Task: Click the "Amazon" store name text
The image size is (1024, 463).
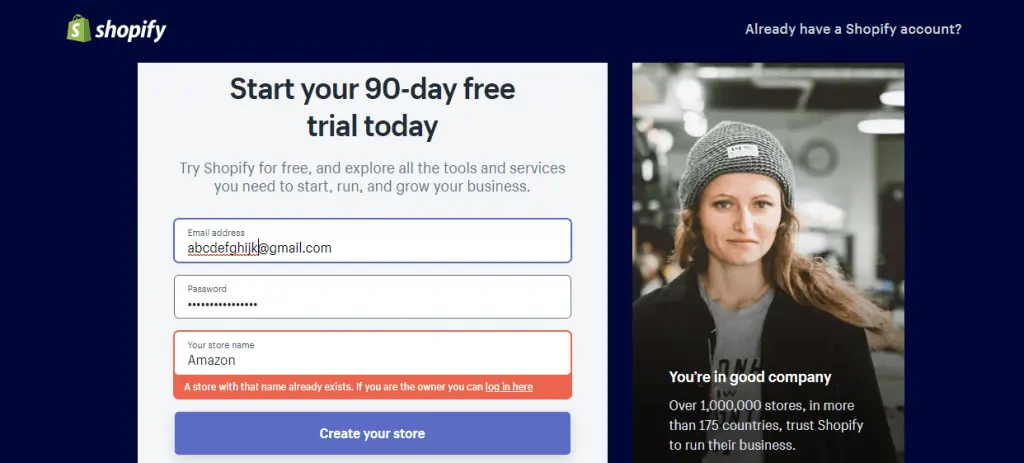Action: pos(212,361)
